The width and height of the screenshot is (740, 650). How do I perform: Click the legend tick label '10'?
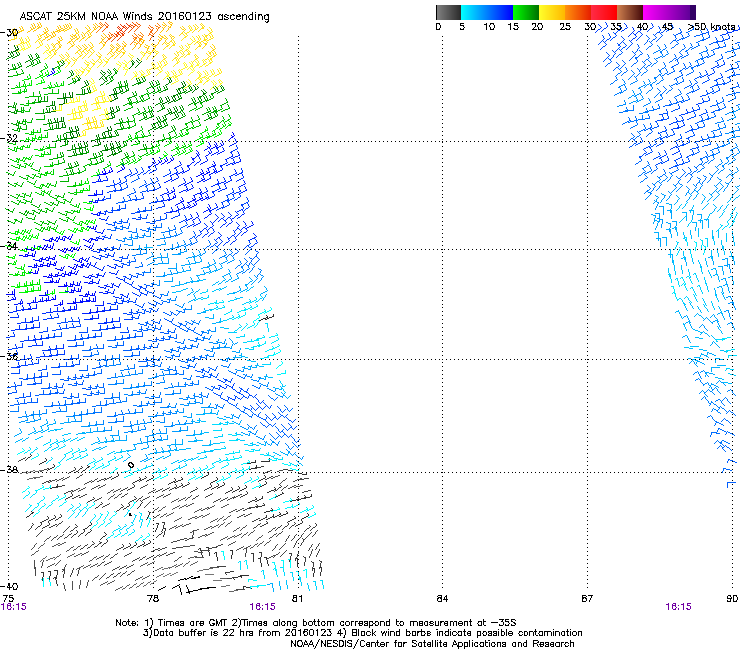click(x=489, y=27)
